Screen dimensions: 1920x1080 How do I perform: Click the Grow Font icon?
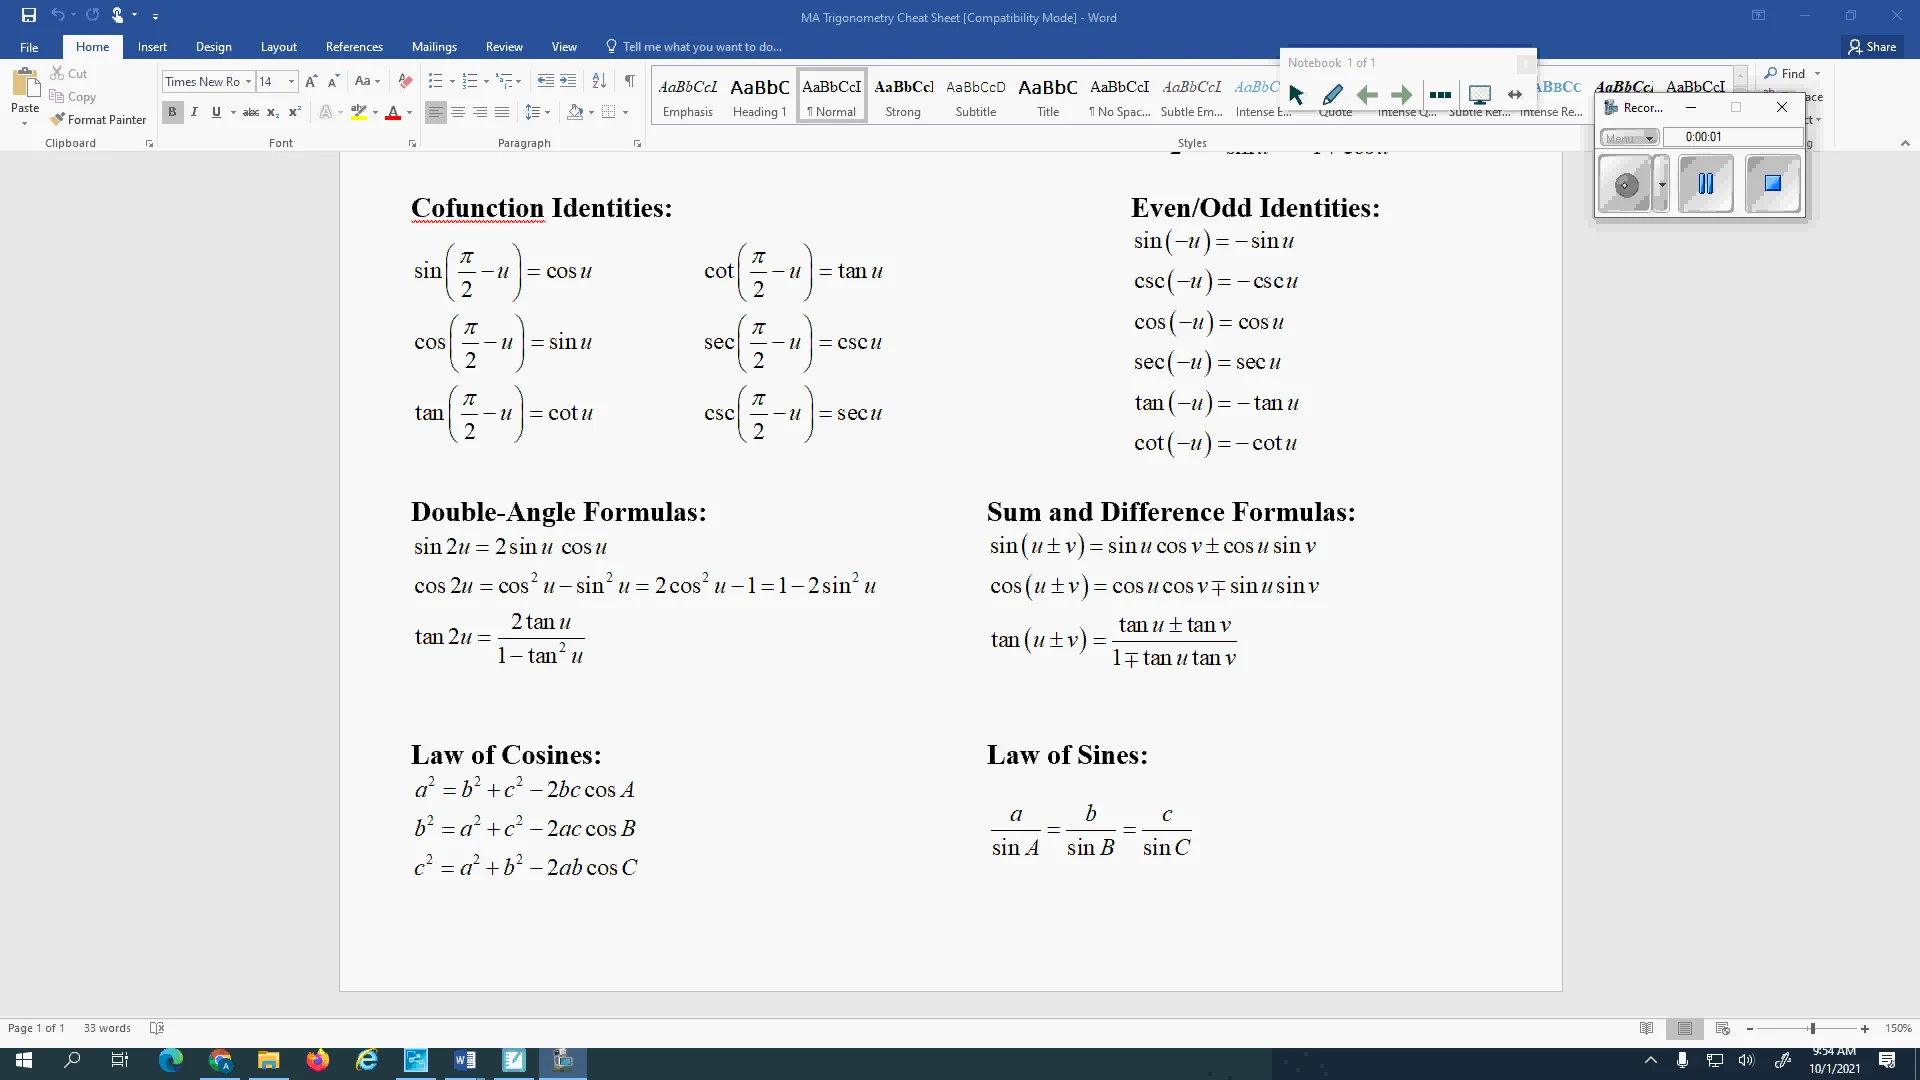[x=311, y=81]
